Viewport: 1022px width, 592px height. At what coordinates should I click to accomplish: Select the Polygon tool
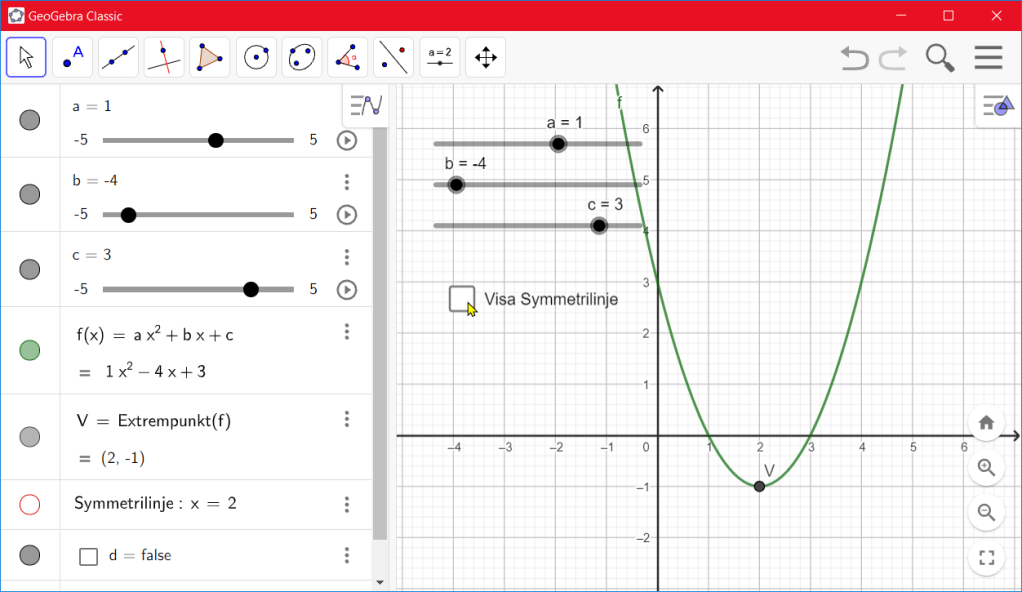click(210, 57)
